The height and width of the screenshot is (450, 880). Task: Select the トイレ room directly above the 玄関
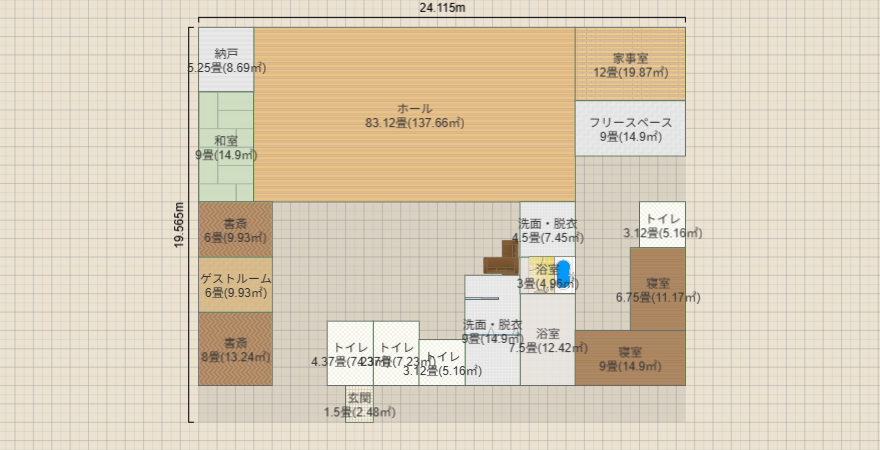tap(350, 353)
